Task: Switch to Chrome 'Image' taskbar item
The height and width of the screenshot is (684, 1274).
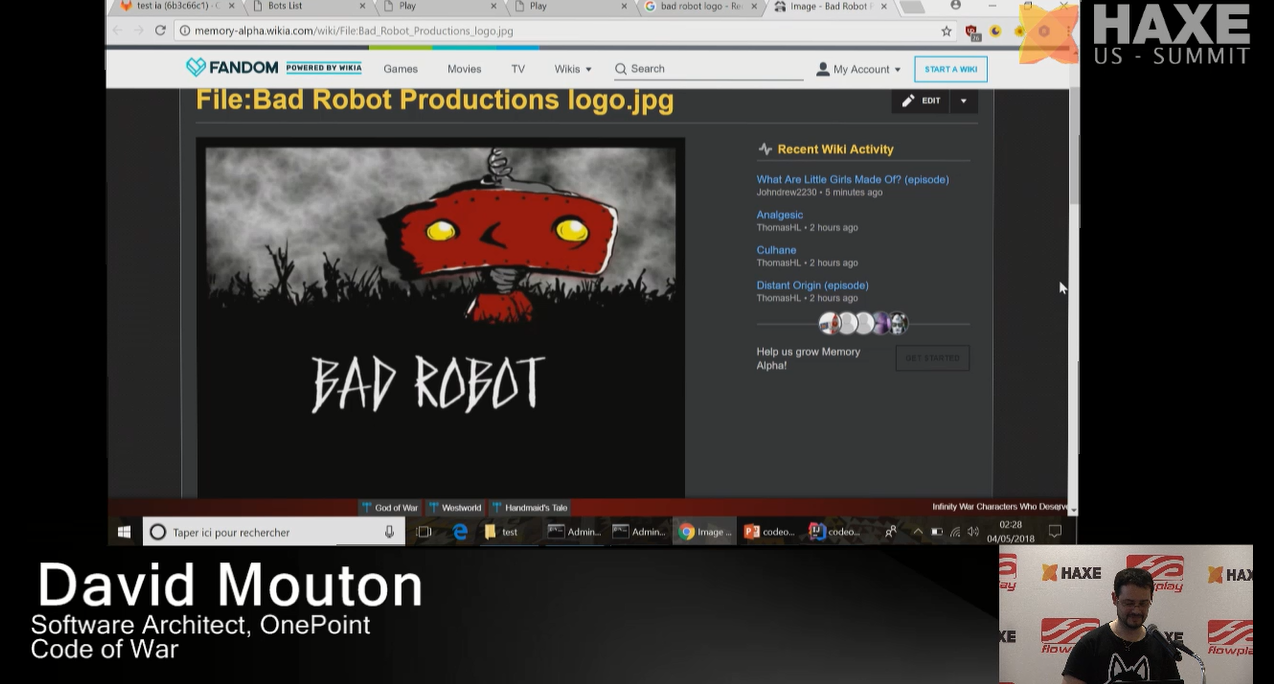Action: 705,532
